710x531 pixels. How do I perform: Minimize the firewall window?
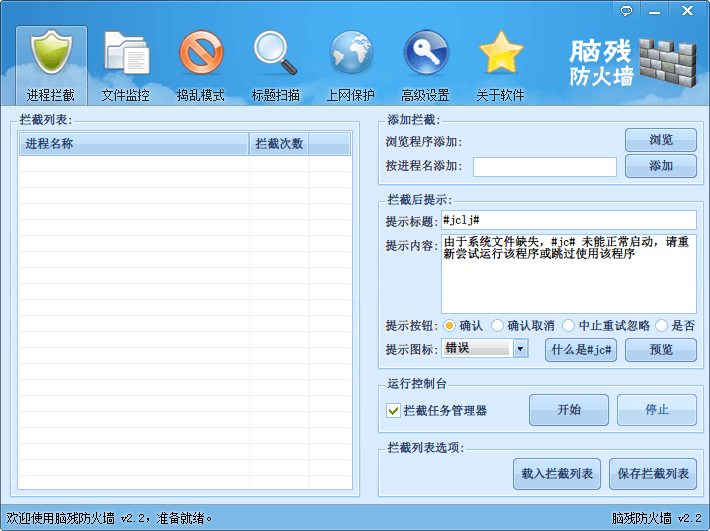tap(654, 10)
